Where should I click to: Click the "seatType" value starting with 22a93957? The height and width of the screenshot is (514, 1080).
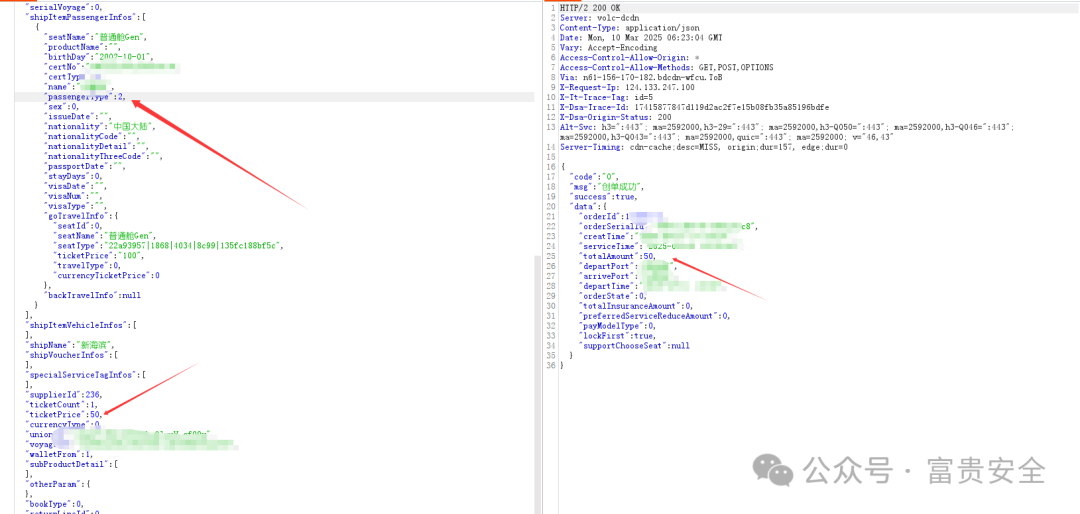(191, 247)
